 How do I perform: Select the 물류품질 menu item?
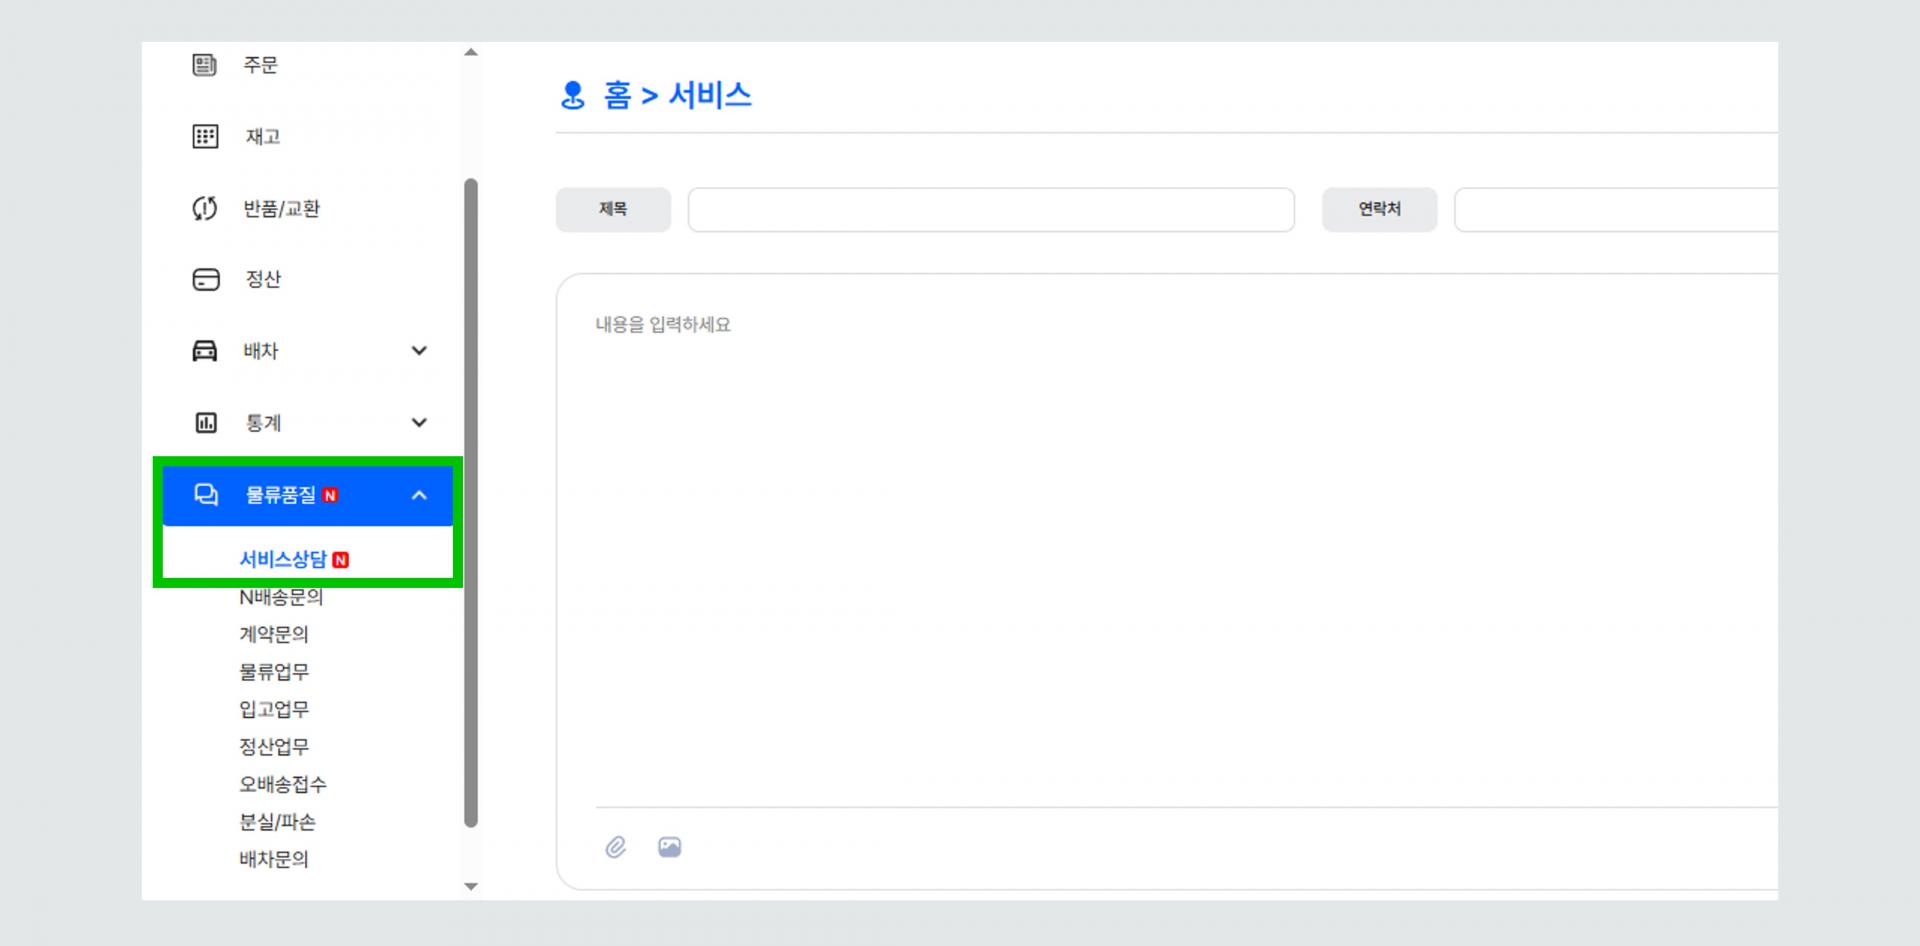tap(308, 495)
